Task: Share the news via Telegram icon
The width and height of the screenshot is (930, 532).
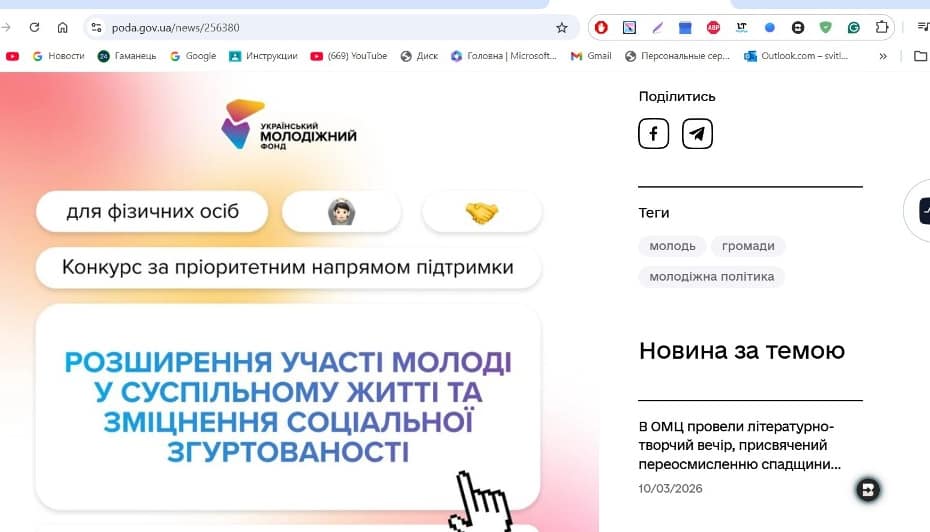Action: coord(697,133)
